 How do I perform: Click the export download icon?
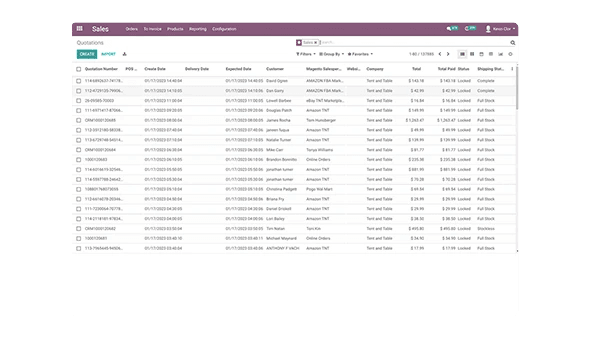point(125,54)
